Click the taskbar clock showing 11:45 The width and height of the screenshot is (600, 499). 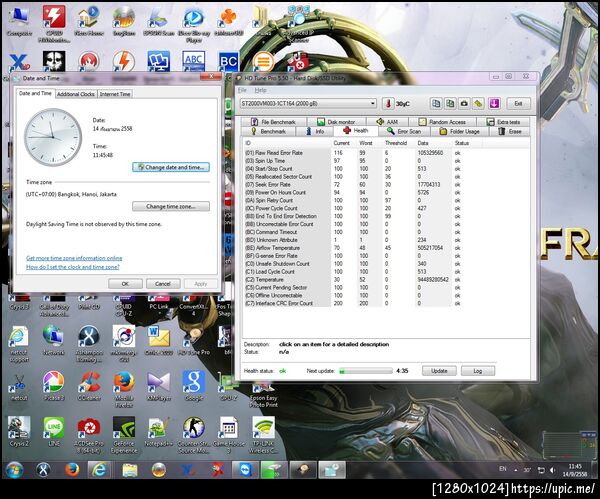pyautogui.click(x=575, y=470)
